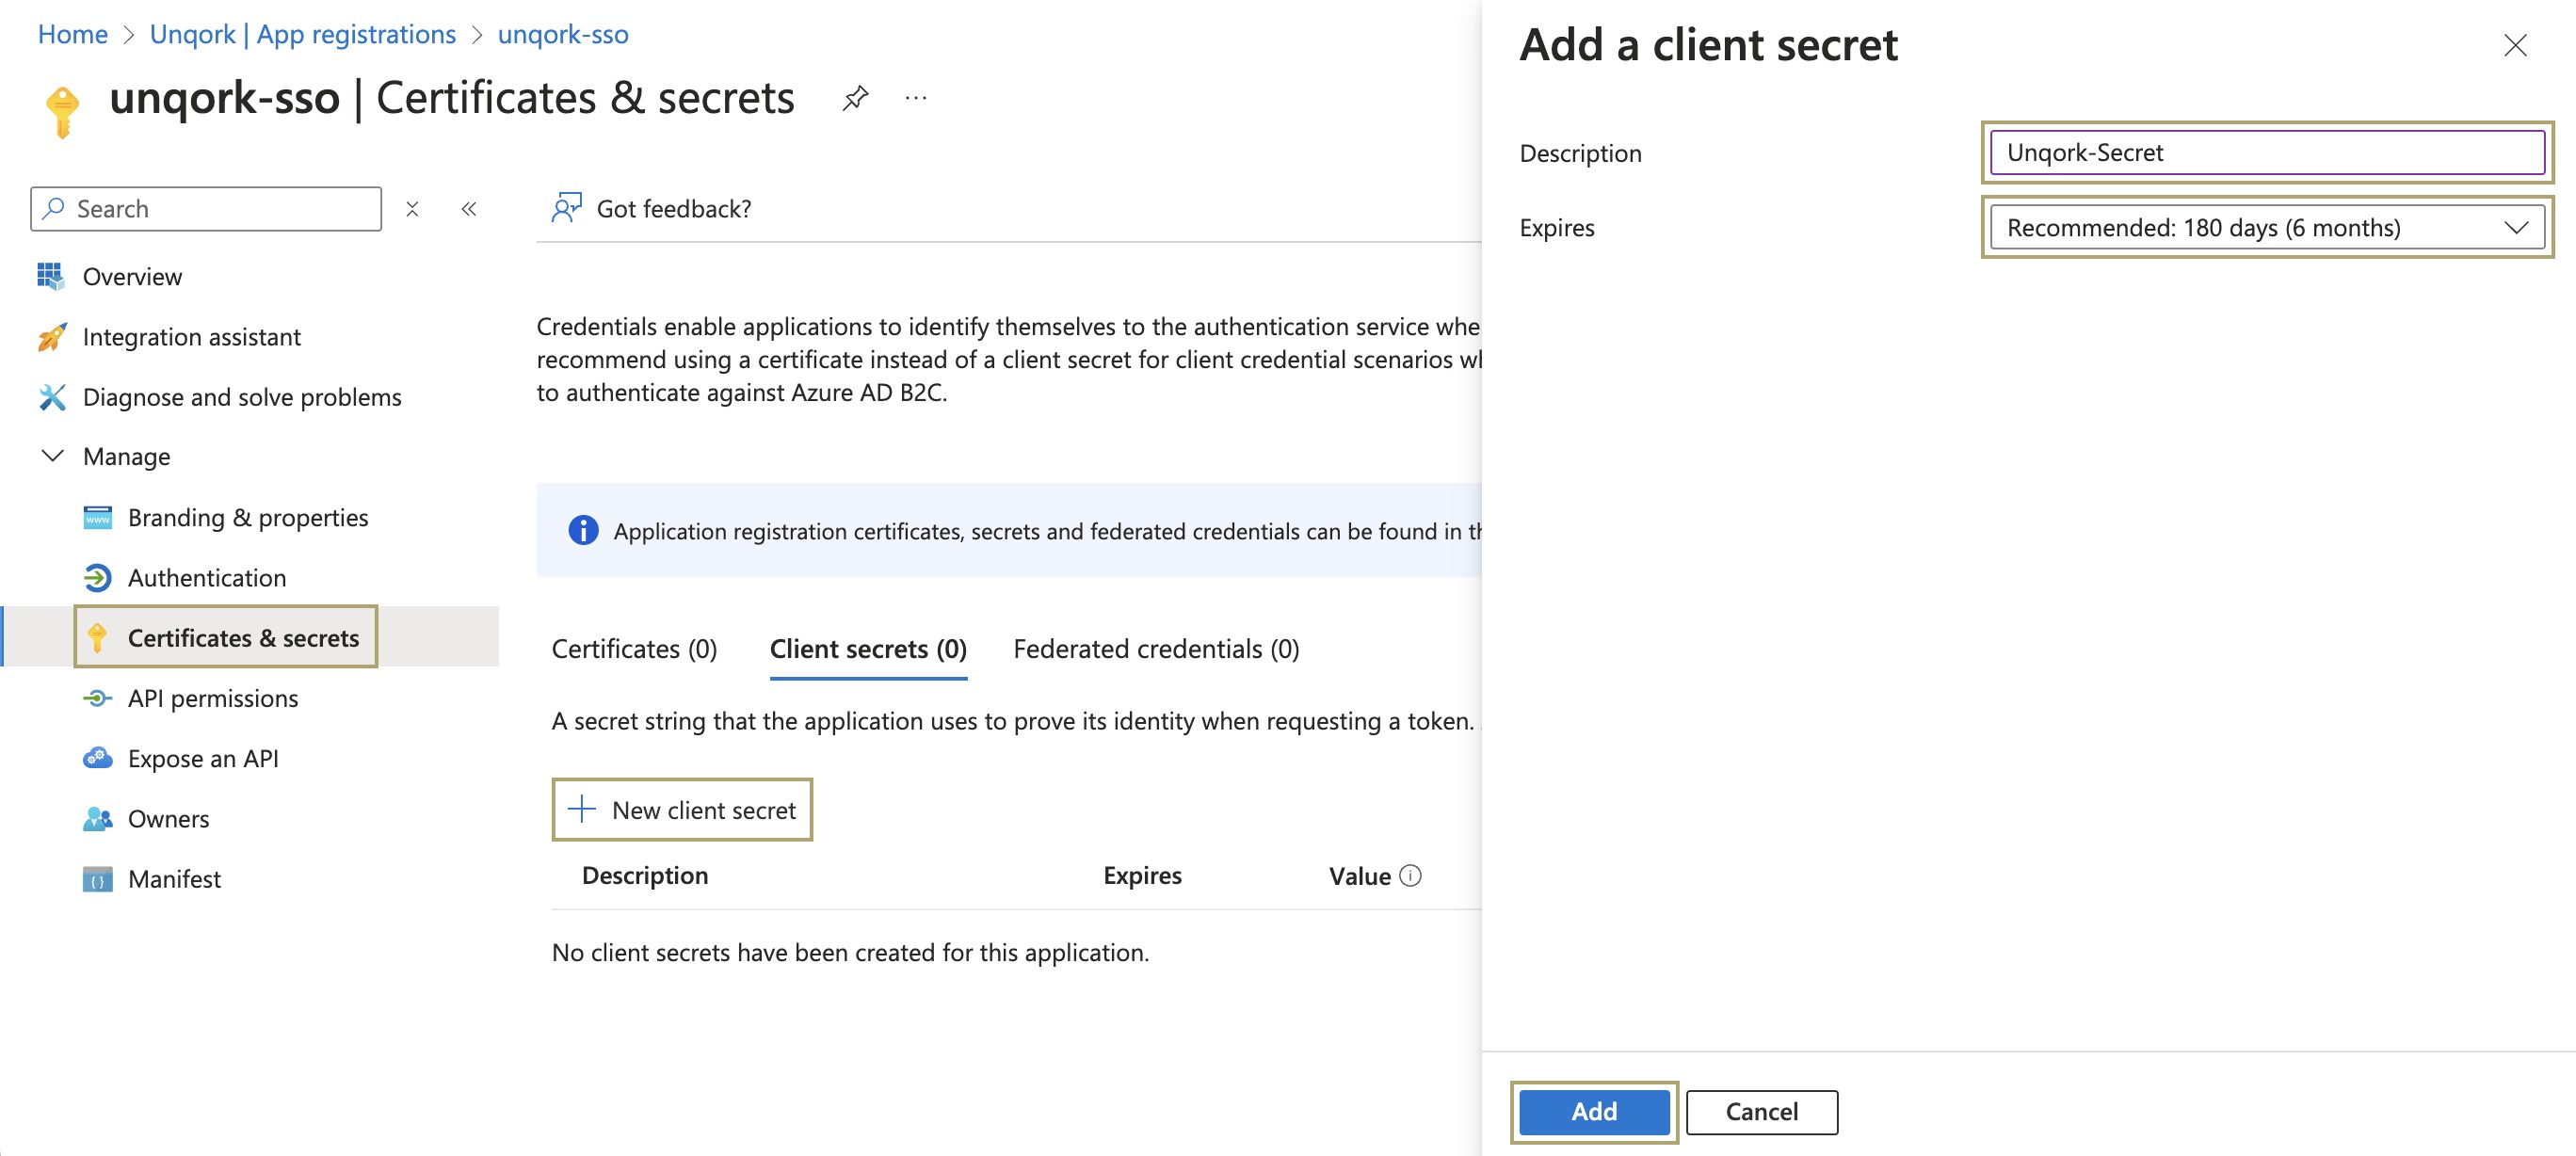
Task: Switch to the Certificates (0) tab
Action: (634, 649)
